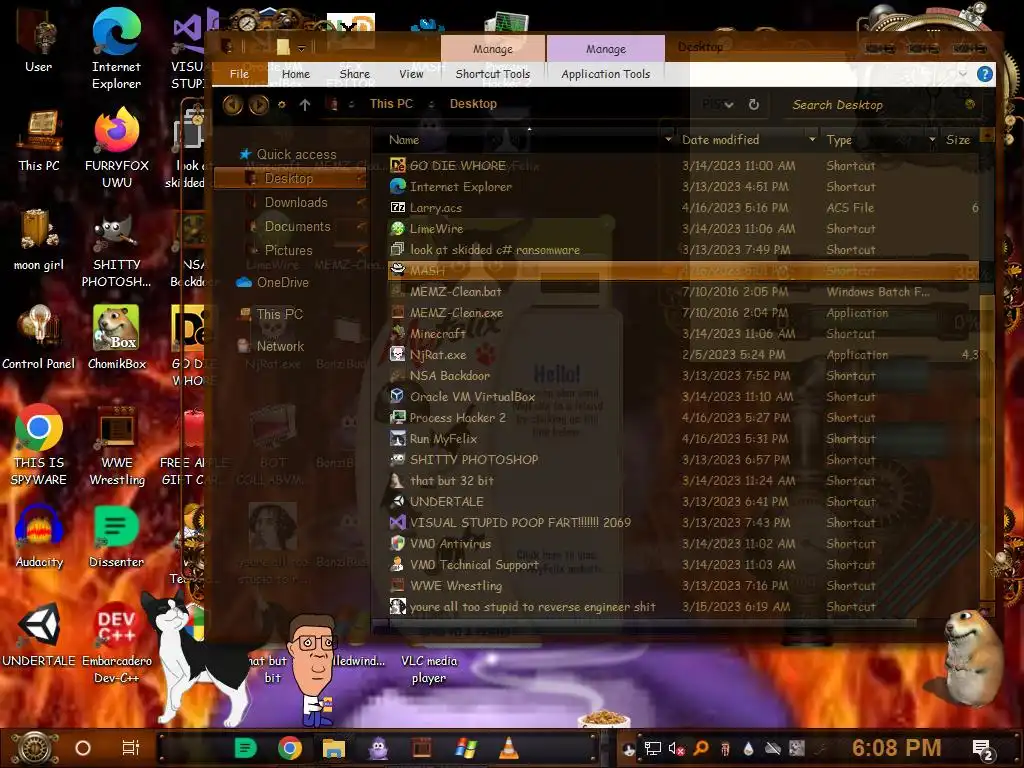
Task: Click the taskbar clock showing 6:08 PM
Action: [x=897, y=748]
